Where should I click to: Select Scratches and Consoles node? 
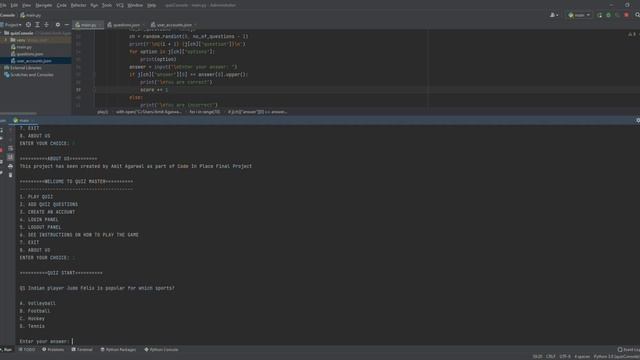(32, 75)
